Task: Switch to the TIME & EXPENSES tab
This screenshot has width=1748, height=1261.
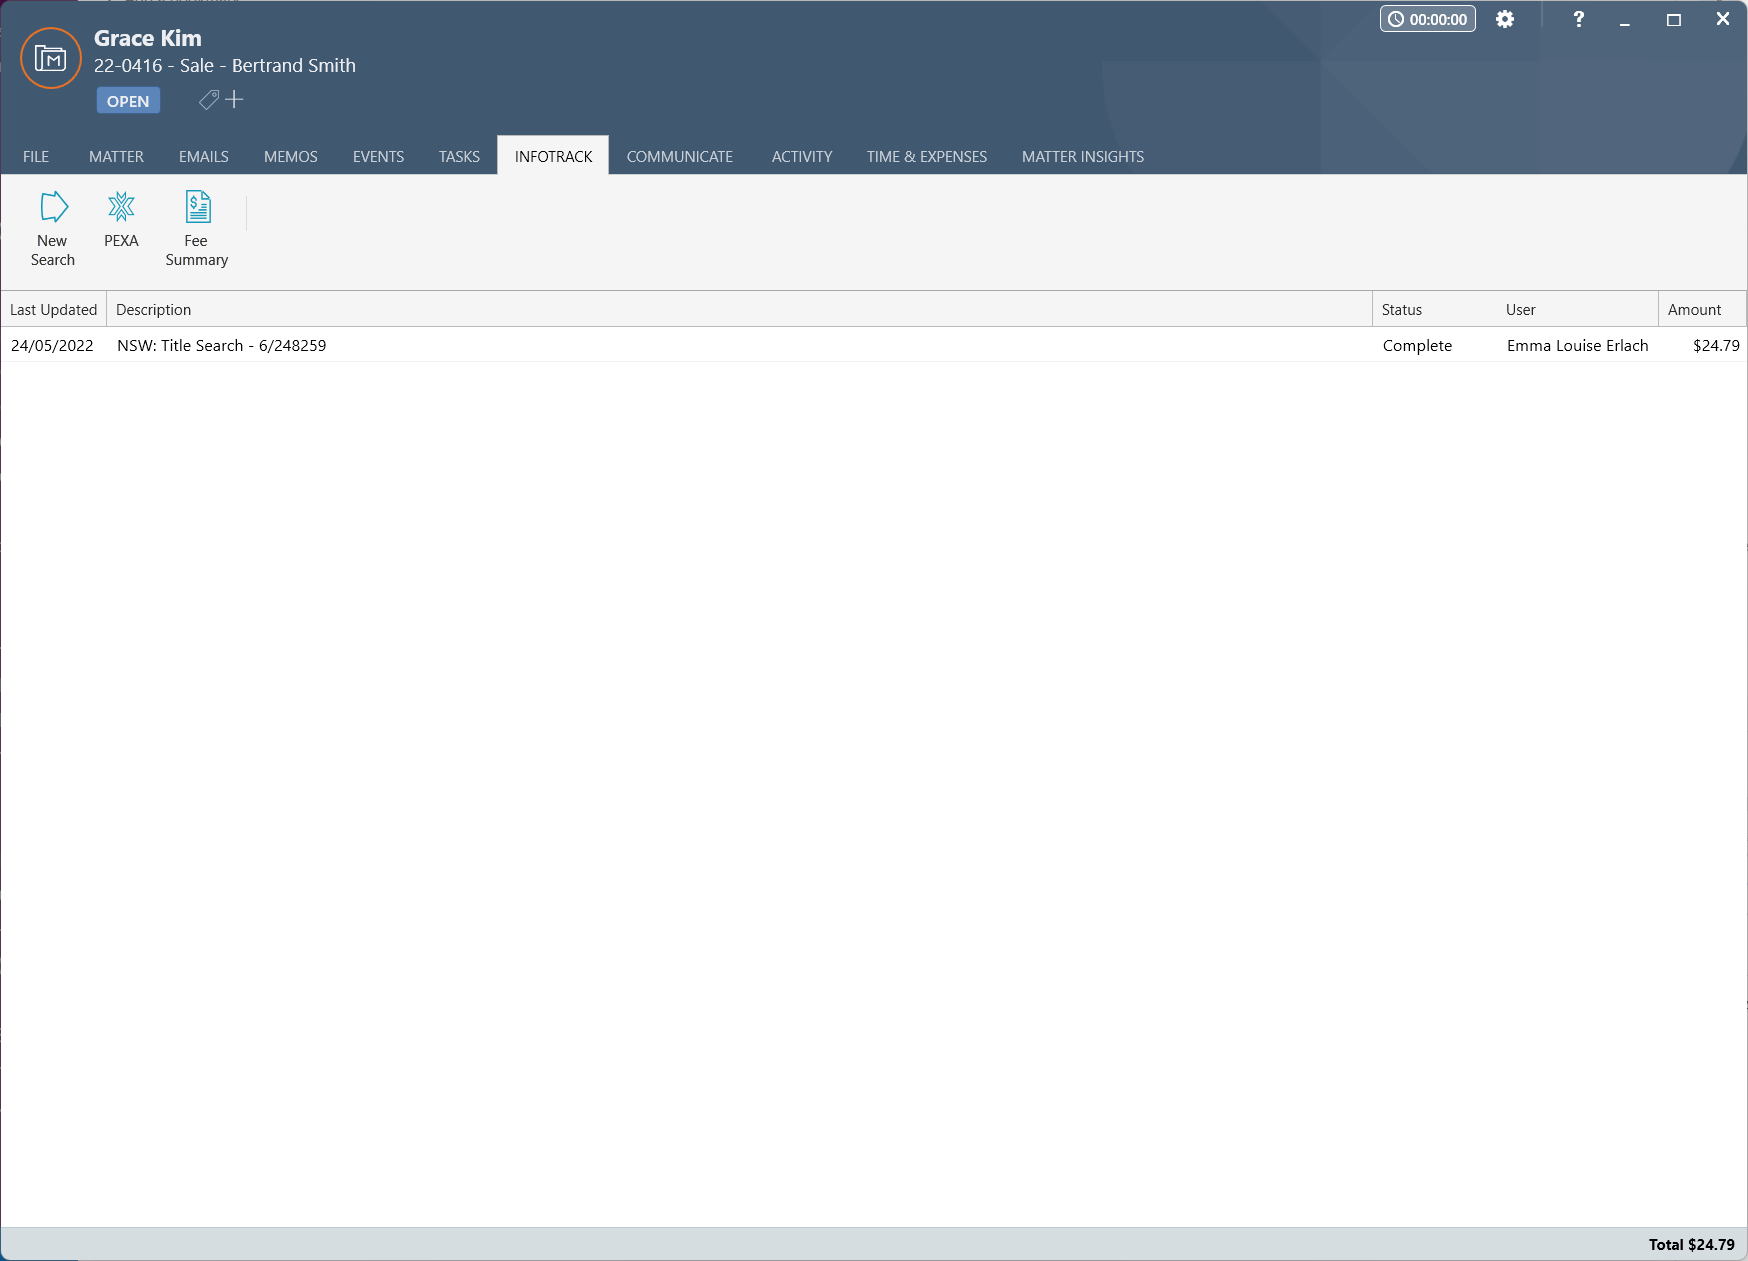Action: click(925, 156)
